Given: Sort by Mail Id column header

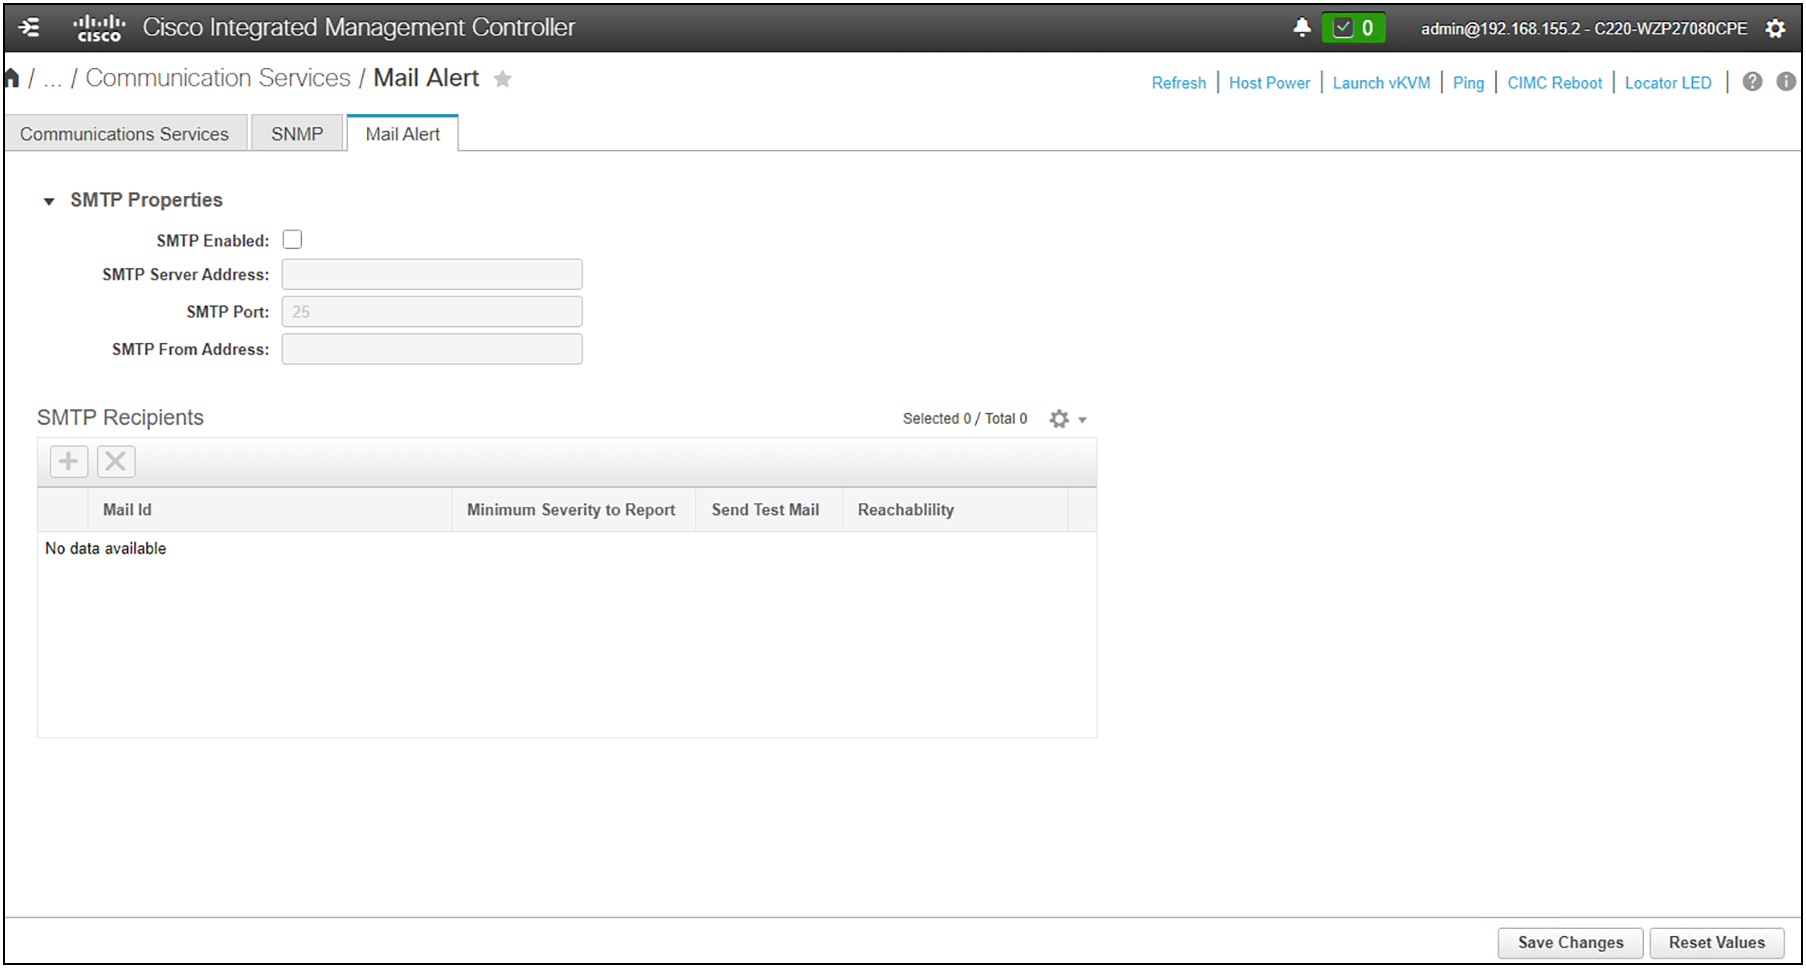Looking at the screenshot, I should click(x=270, y=510).
